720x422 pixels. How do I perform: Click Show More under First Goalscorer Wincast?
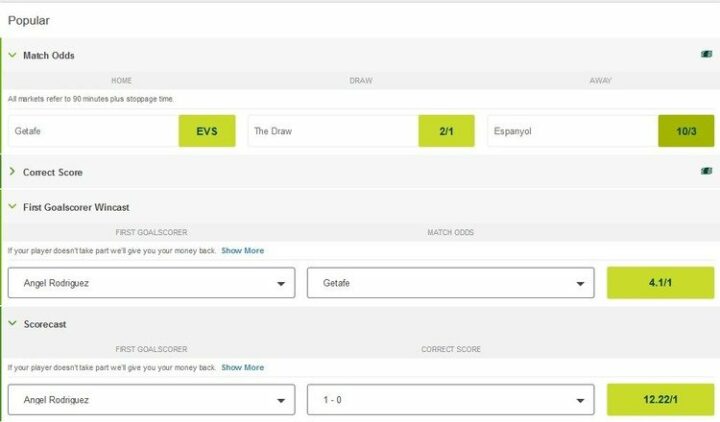pyautogui.click(x=243, y=251)
